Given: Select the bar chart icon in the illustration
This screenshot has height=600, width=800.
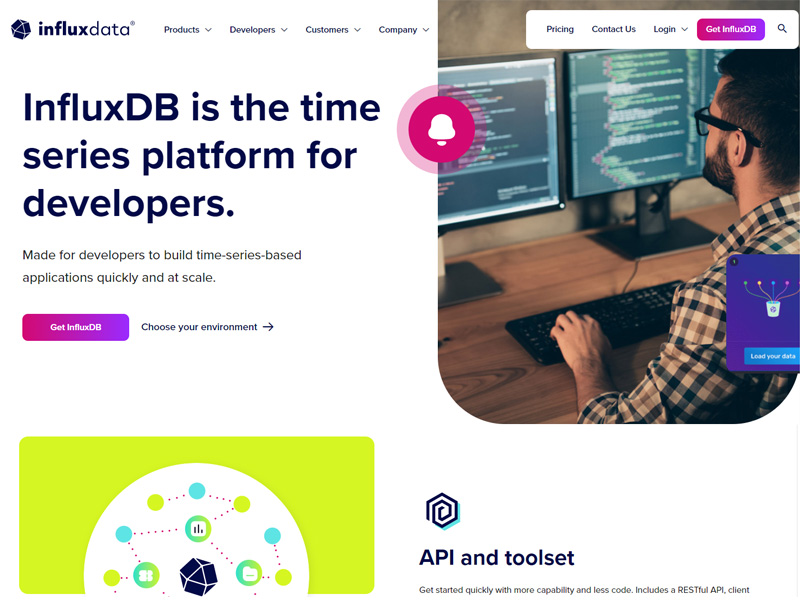Looking at the screenshot, I should click(196, 528).
